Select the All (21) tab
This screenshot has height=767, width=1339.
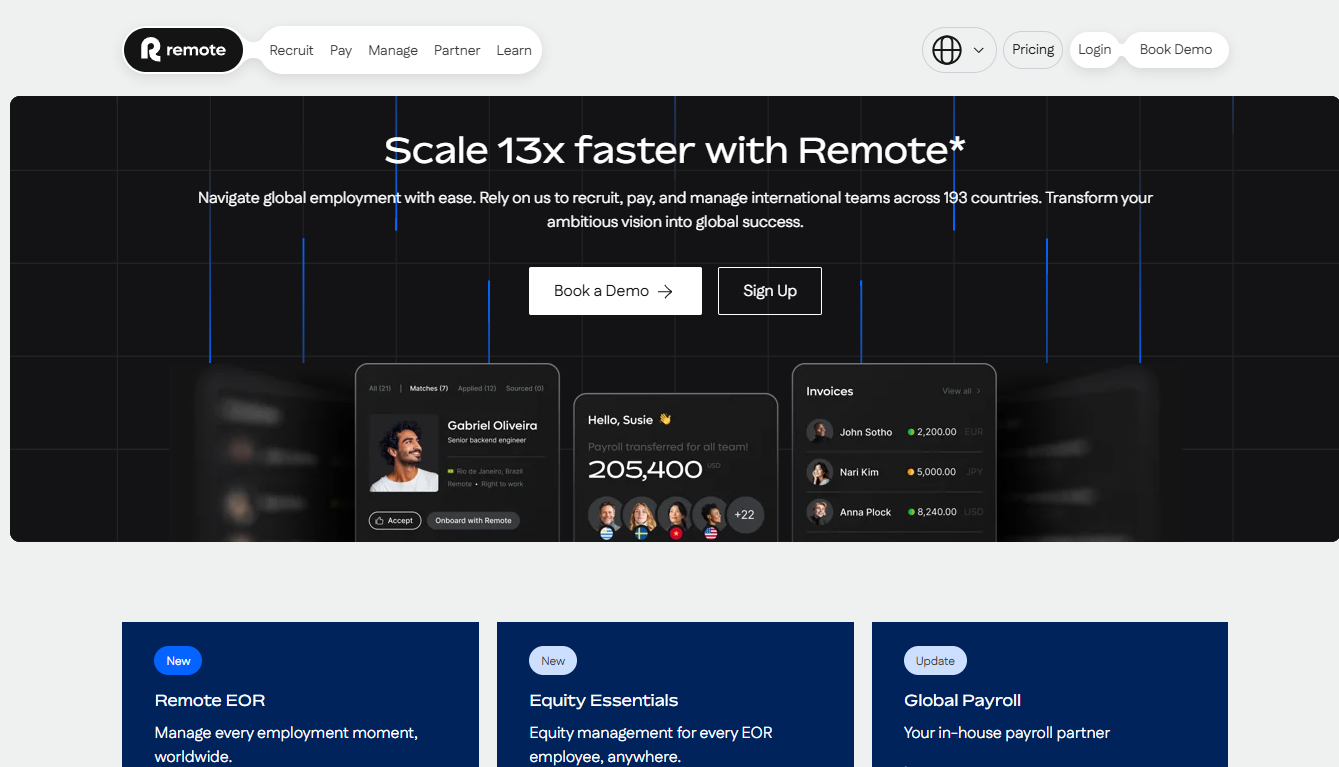click(x=380, y=388)
